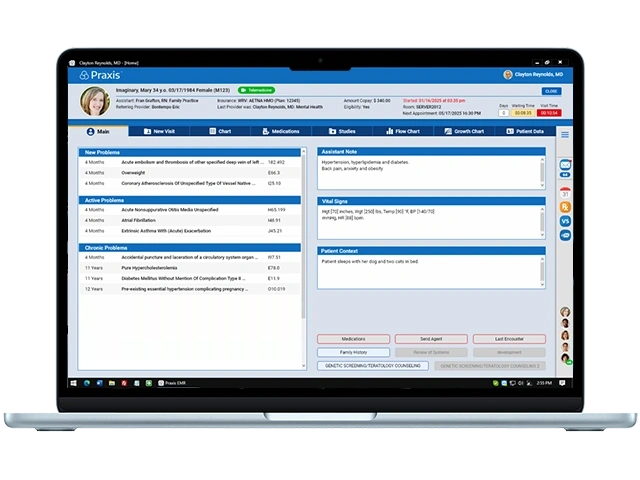Click the VS vital signs sidebar icon
This screenshot has height=480, width=640.
(565, 221)
